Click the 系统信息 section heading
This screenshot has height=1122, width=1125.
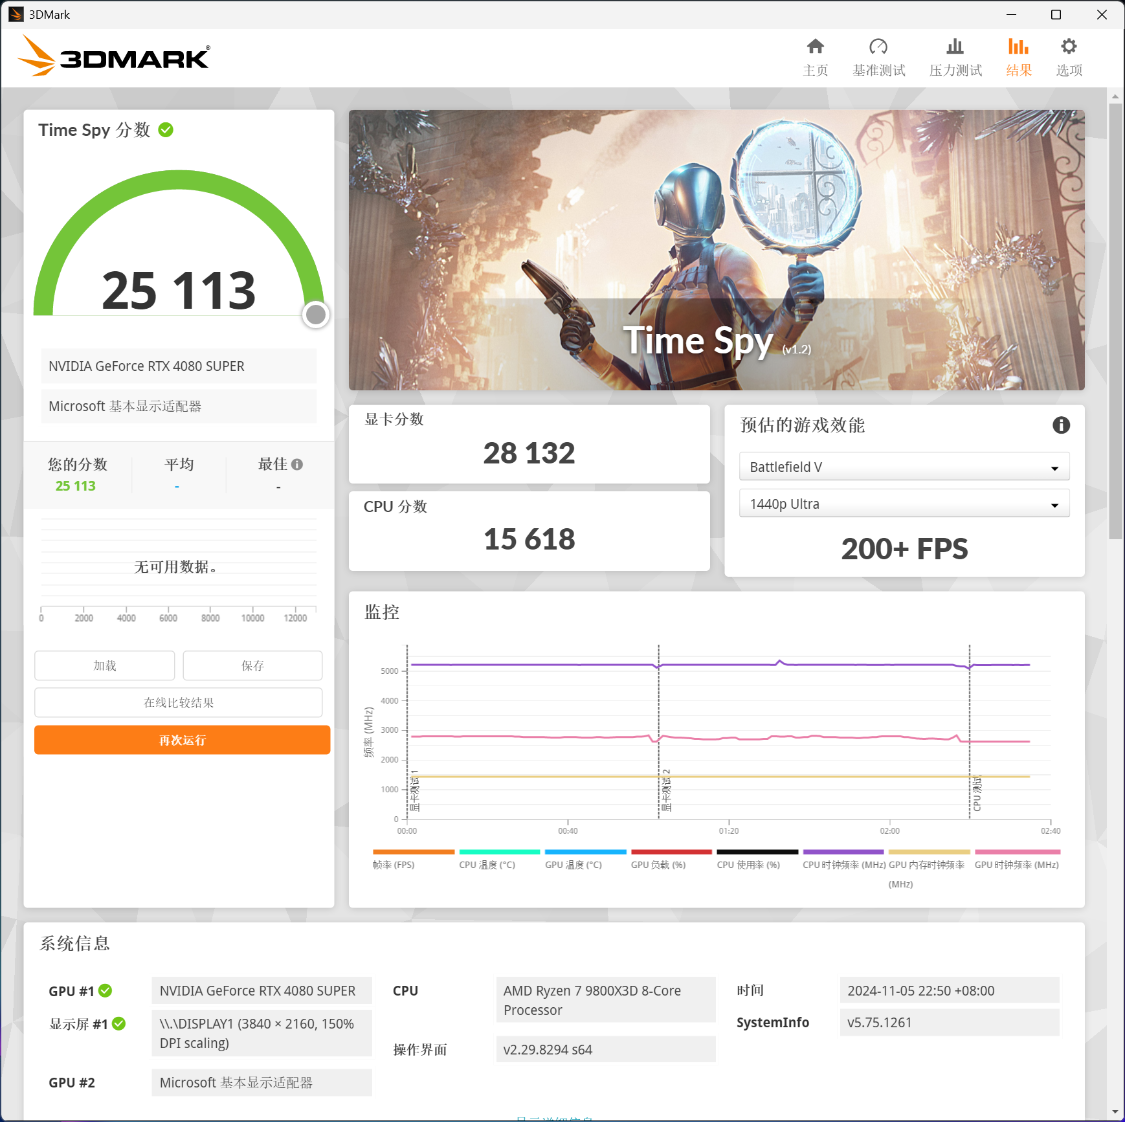coord(75,943)
